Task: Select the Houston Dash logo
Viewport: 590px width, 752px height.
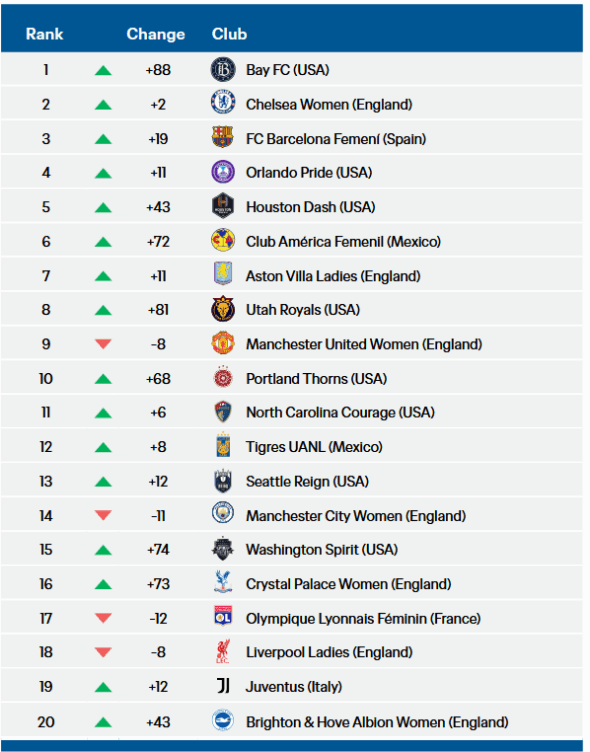Action: coord(223,206)
